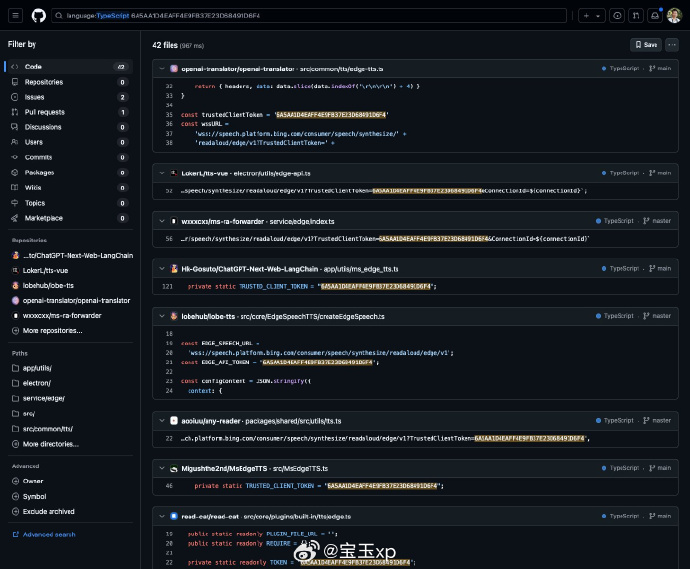Click the MsEdgeTTS repository avatar
Viewport: 690px width, 569px height.
click(x=174, y=469)
